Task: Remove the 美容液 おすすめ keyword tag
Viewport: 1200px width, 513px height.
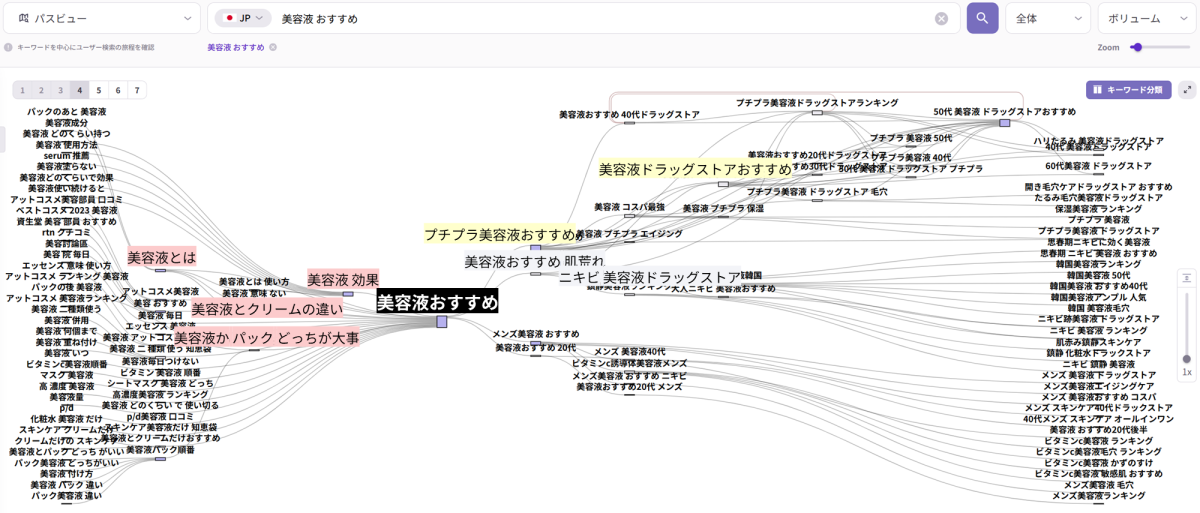Action: tap(274, 47)
